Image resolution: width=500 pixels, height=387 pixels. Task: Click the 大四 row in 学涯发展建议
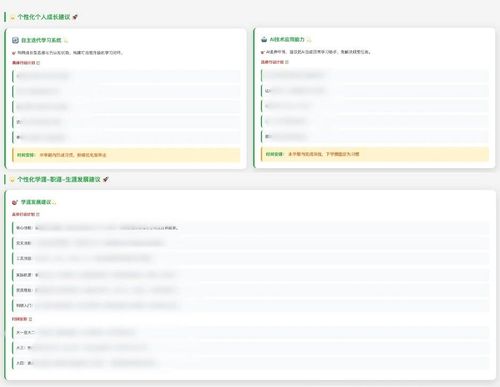[251, 363]
